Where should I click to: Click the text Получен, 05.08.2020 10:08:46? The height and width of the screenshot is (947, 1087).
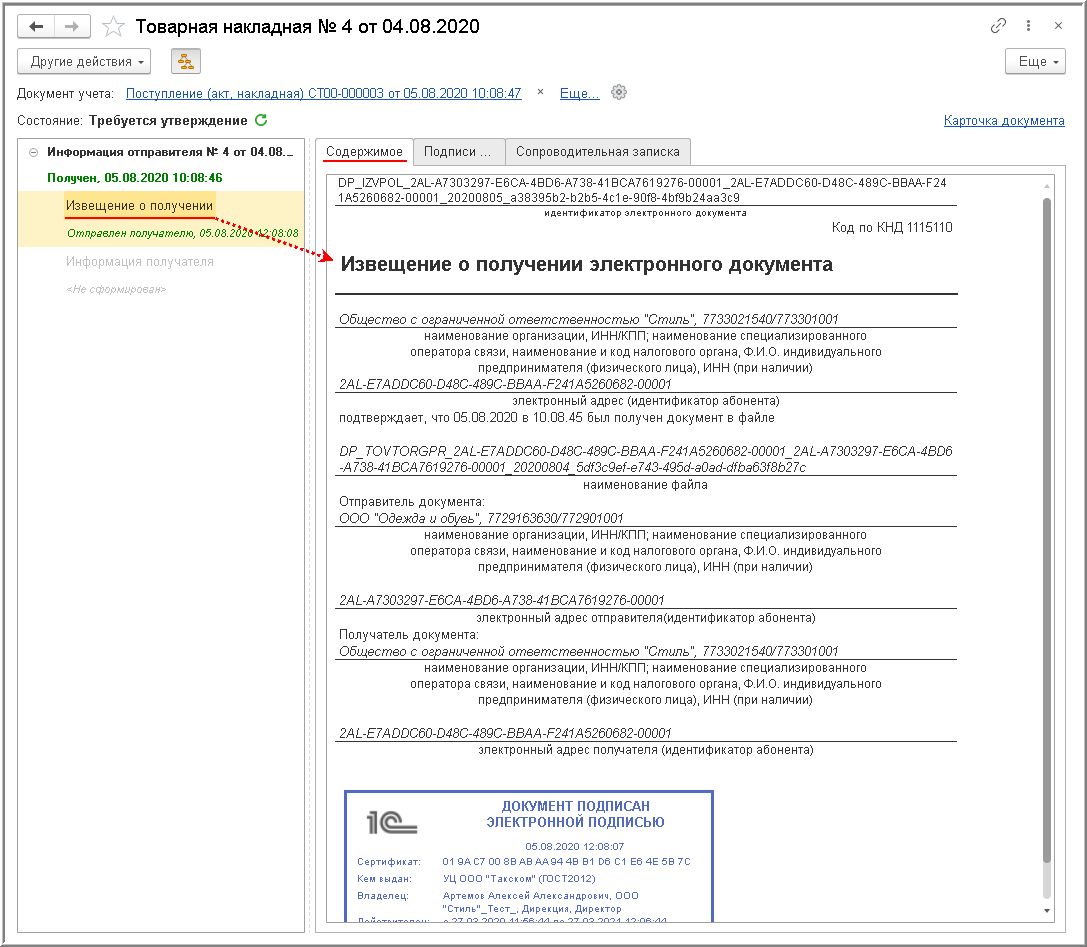coord(134,178)
